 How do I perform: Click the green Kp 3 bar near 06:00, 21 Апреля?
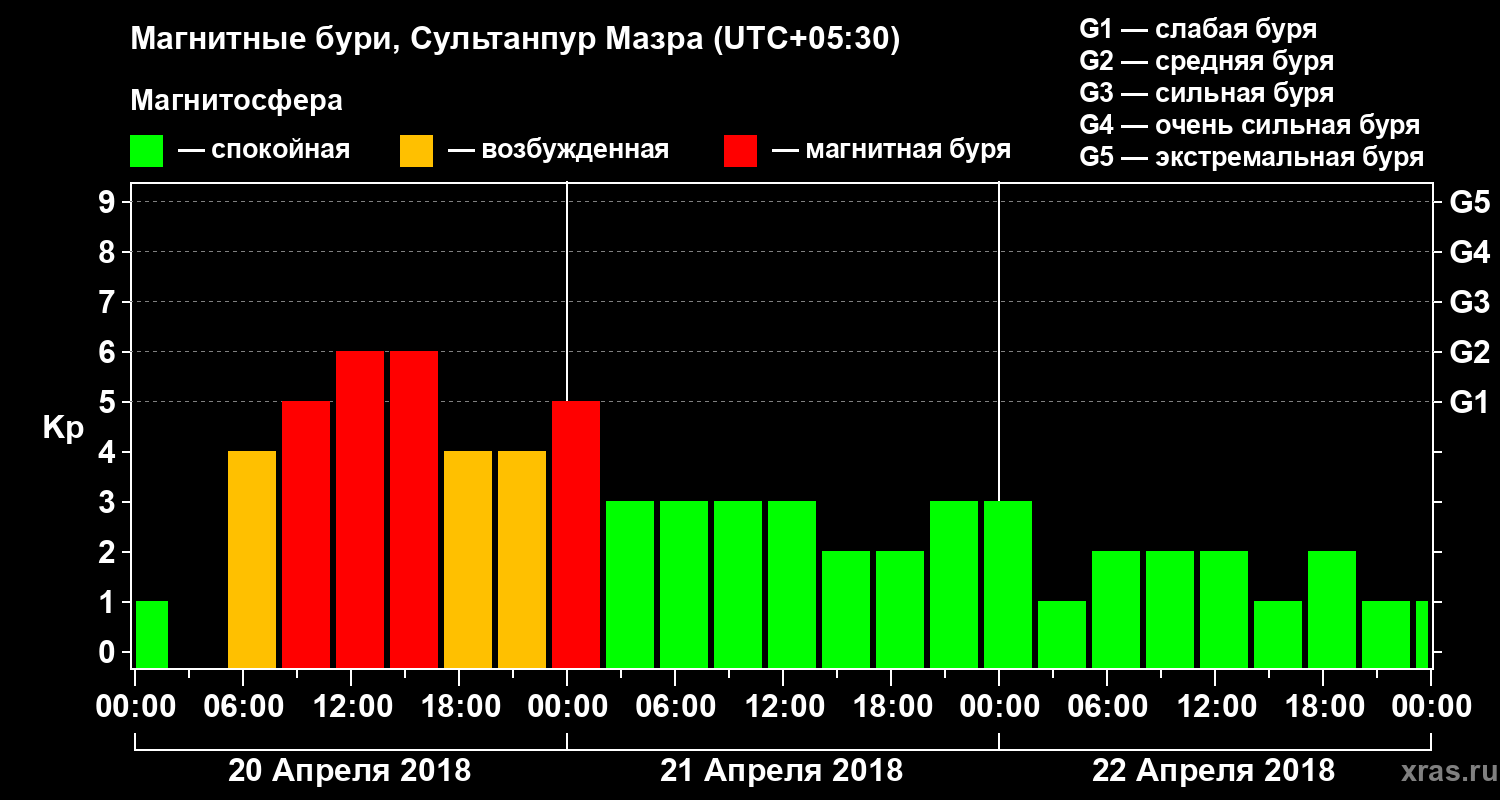[x=684, y=584]
